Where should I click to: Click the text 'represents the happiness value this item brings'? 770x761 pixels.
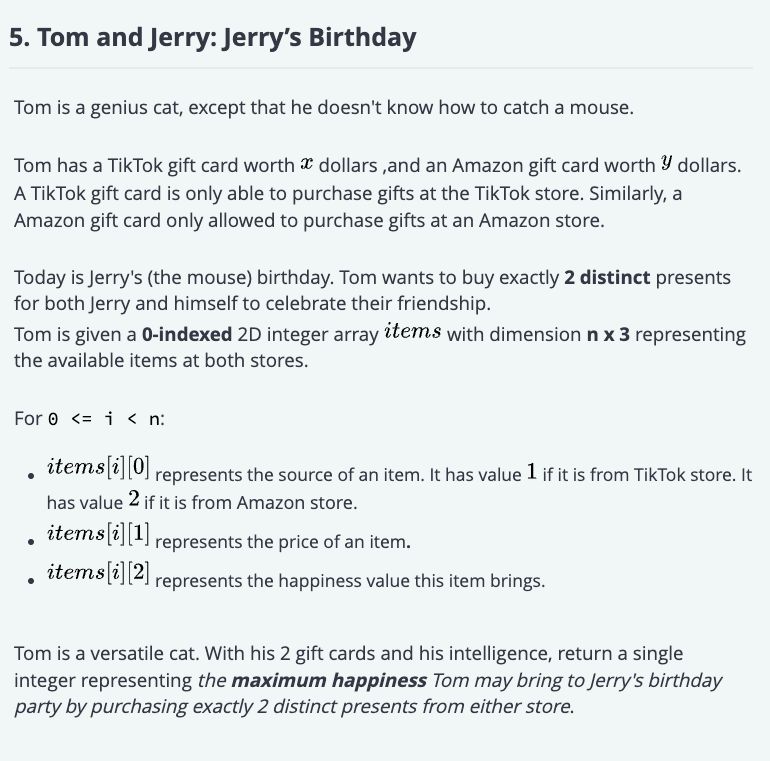tap(350, 581)
